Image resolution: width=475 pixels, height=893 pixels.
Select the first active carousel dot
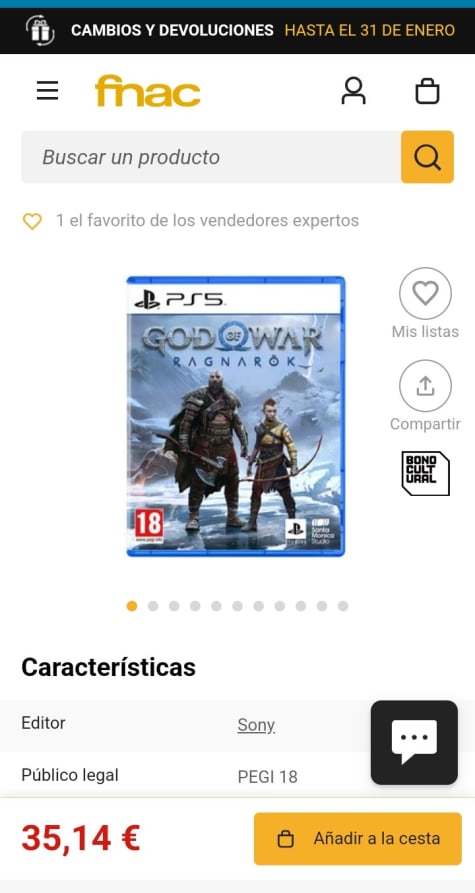pyautogui.click(x=132, y=606)
